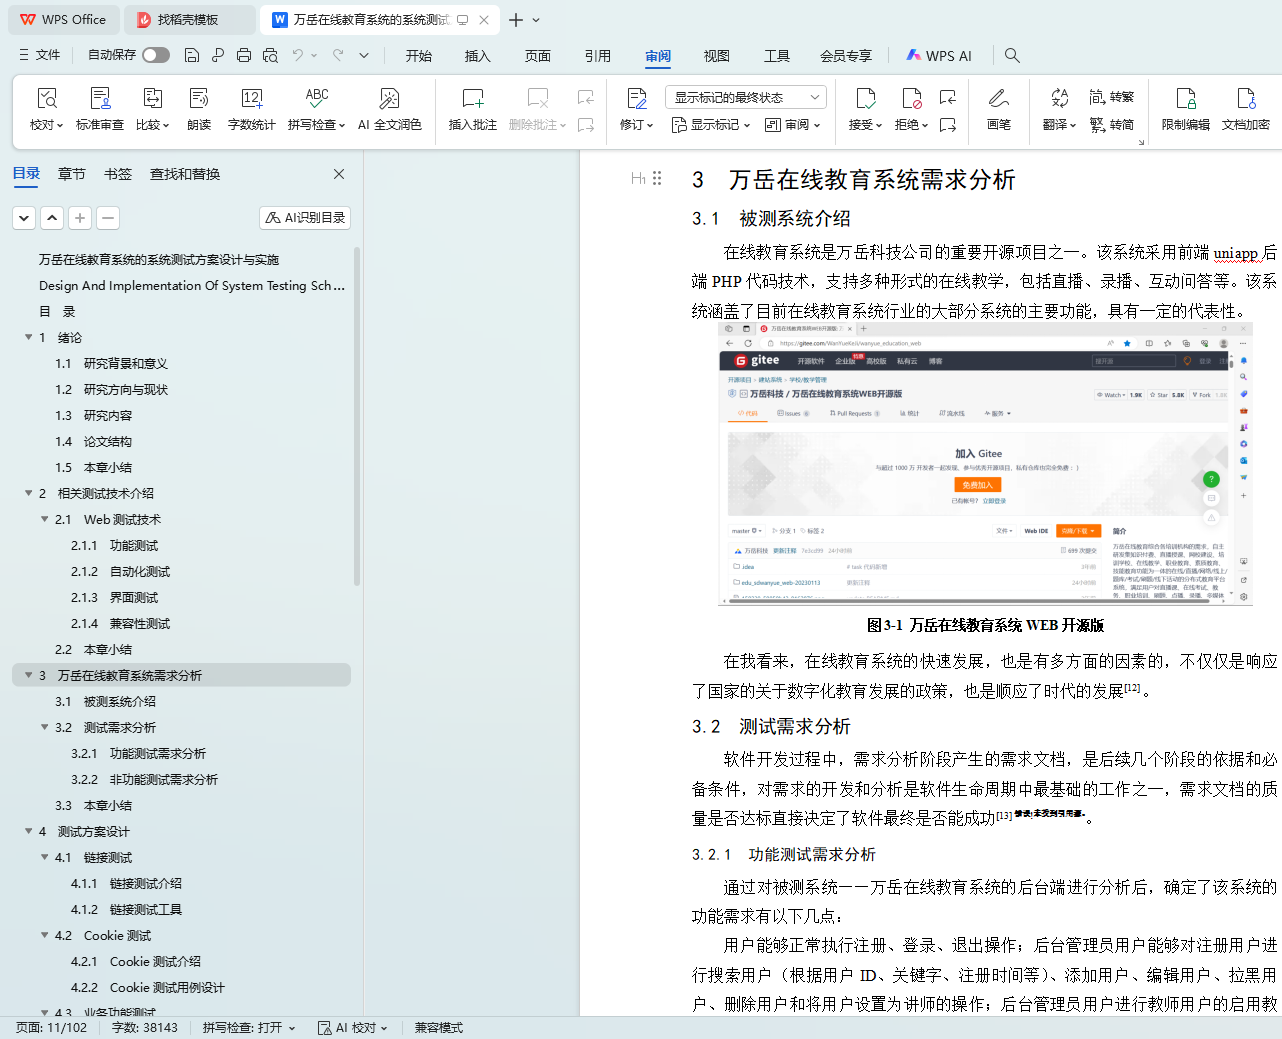1282x1039 pixels.
Task: Toggle the Auto Save (自动保存) switch
Action: point(155,55)
